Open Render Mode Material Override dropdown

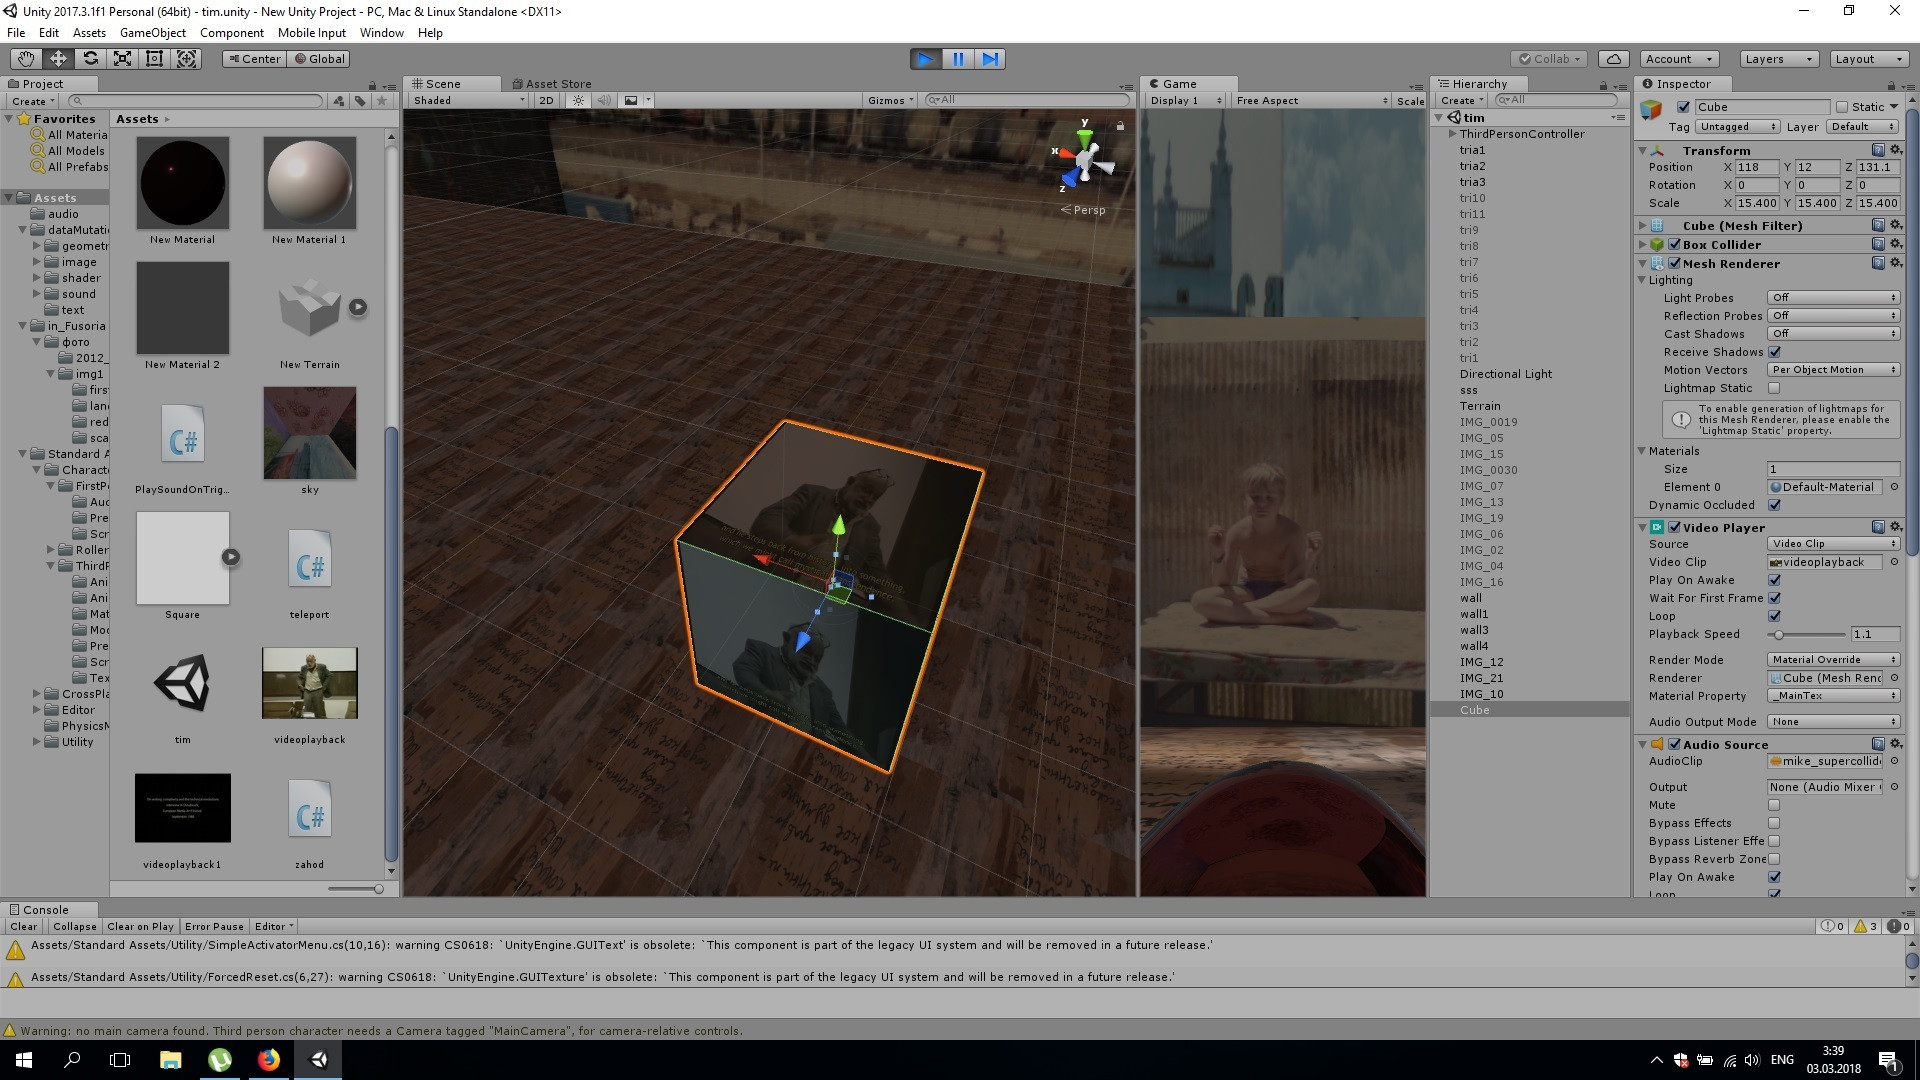(x=1833, y=660)
